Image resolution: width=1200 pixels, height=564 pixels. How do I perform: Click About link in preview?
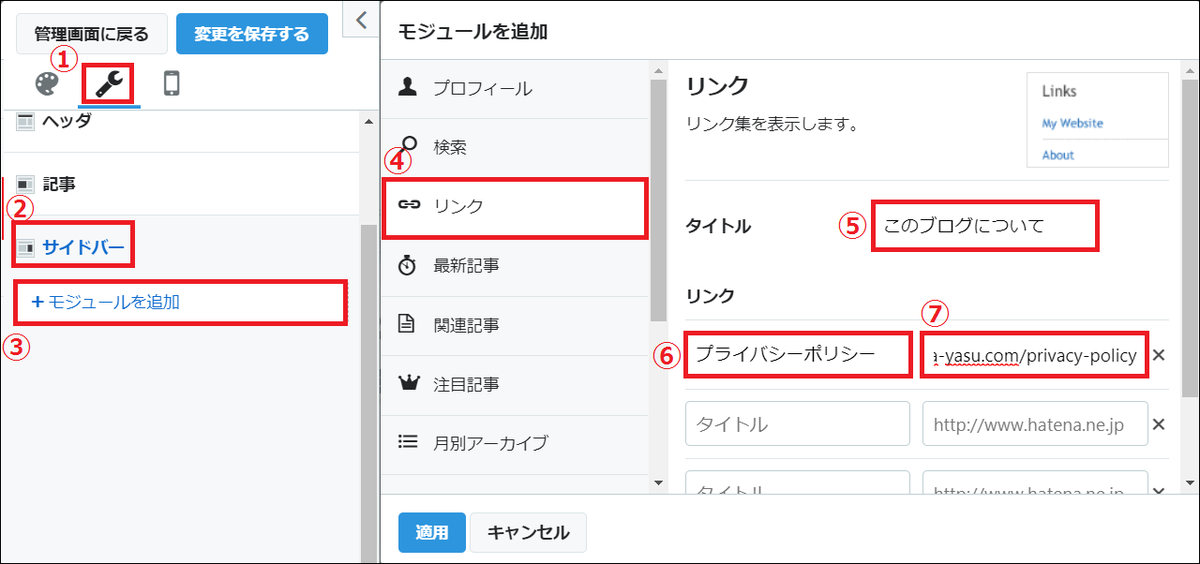1058,155
